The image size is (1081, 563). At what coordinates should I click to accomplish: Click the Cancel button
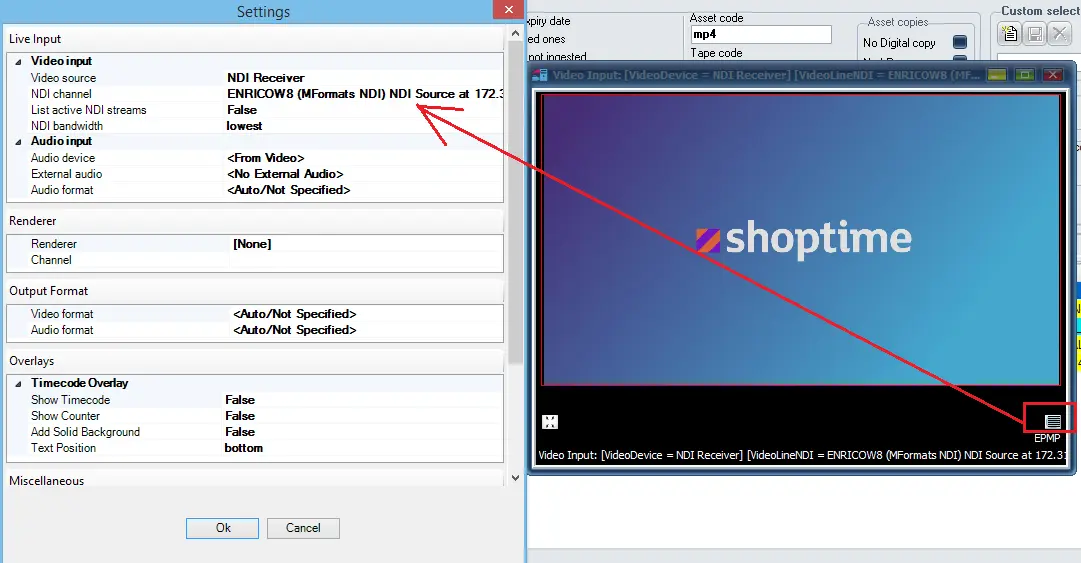point(303,528)
